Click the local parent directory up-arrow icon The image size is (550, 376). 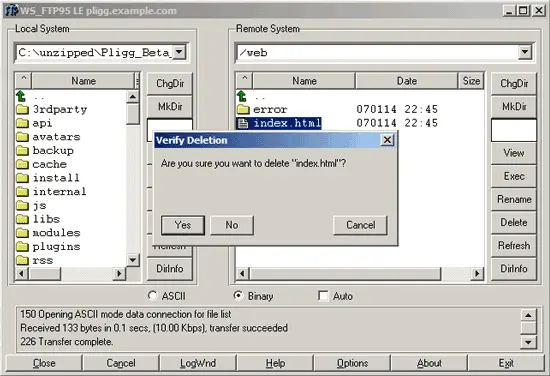pyautogui.click(x=21, y=96)
